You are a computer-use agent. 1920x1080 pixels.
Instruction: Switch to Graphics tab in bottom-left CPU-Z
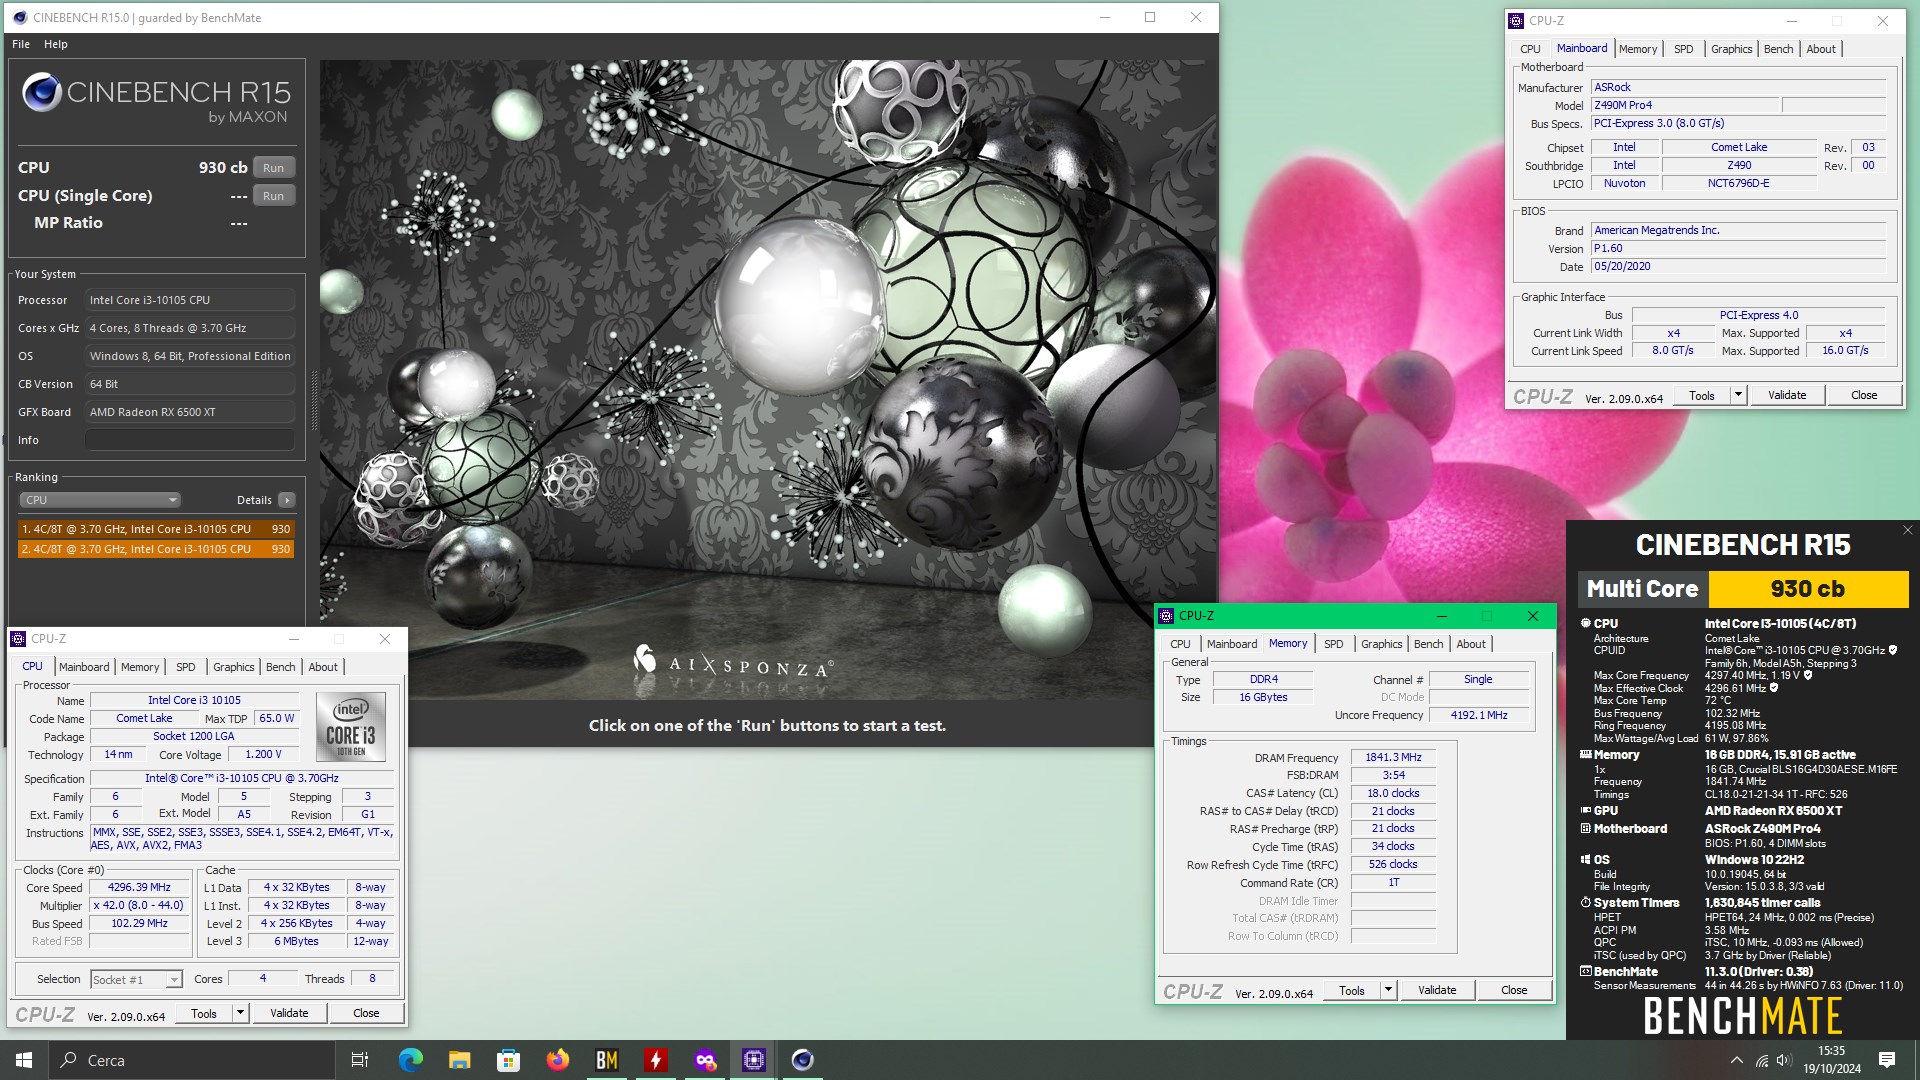234,667
